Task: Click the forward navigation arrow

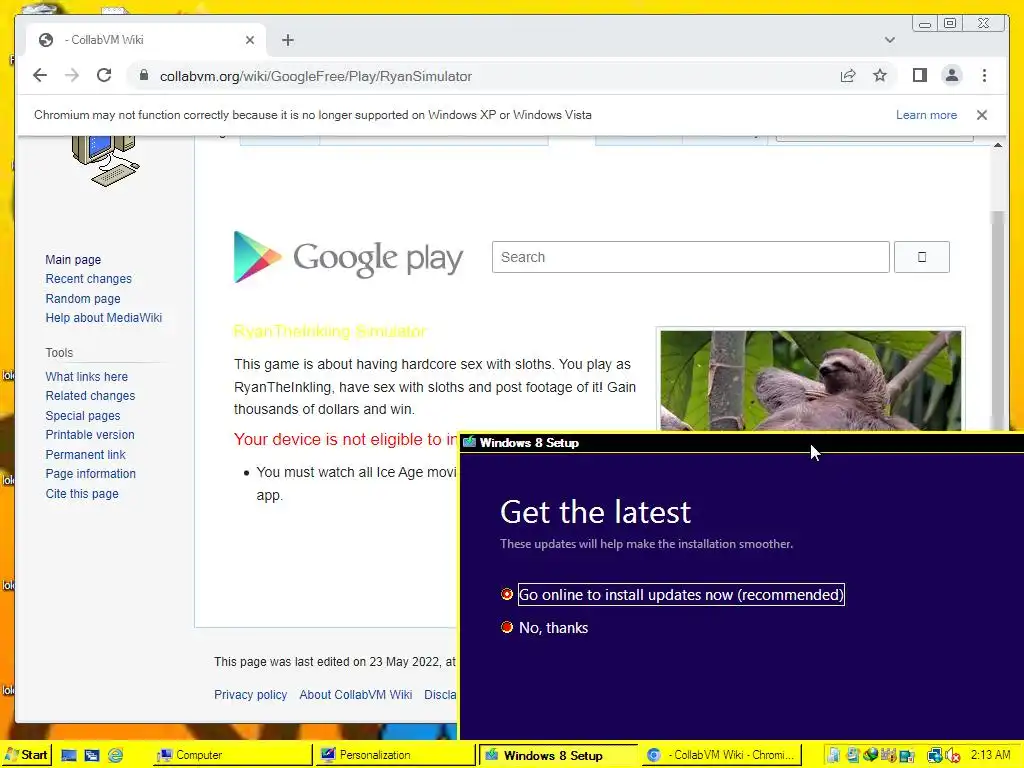Action: tap(72, 76)
